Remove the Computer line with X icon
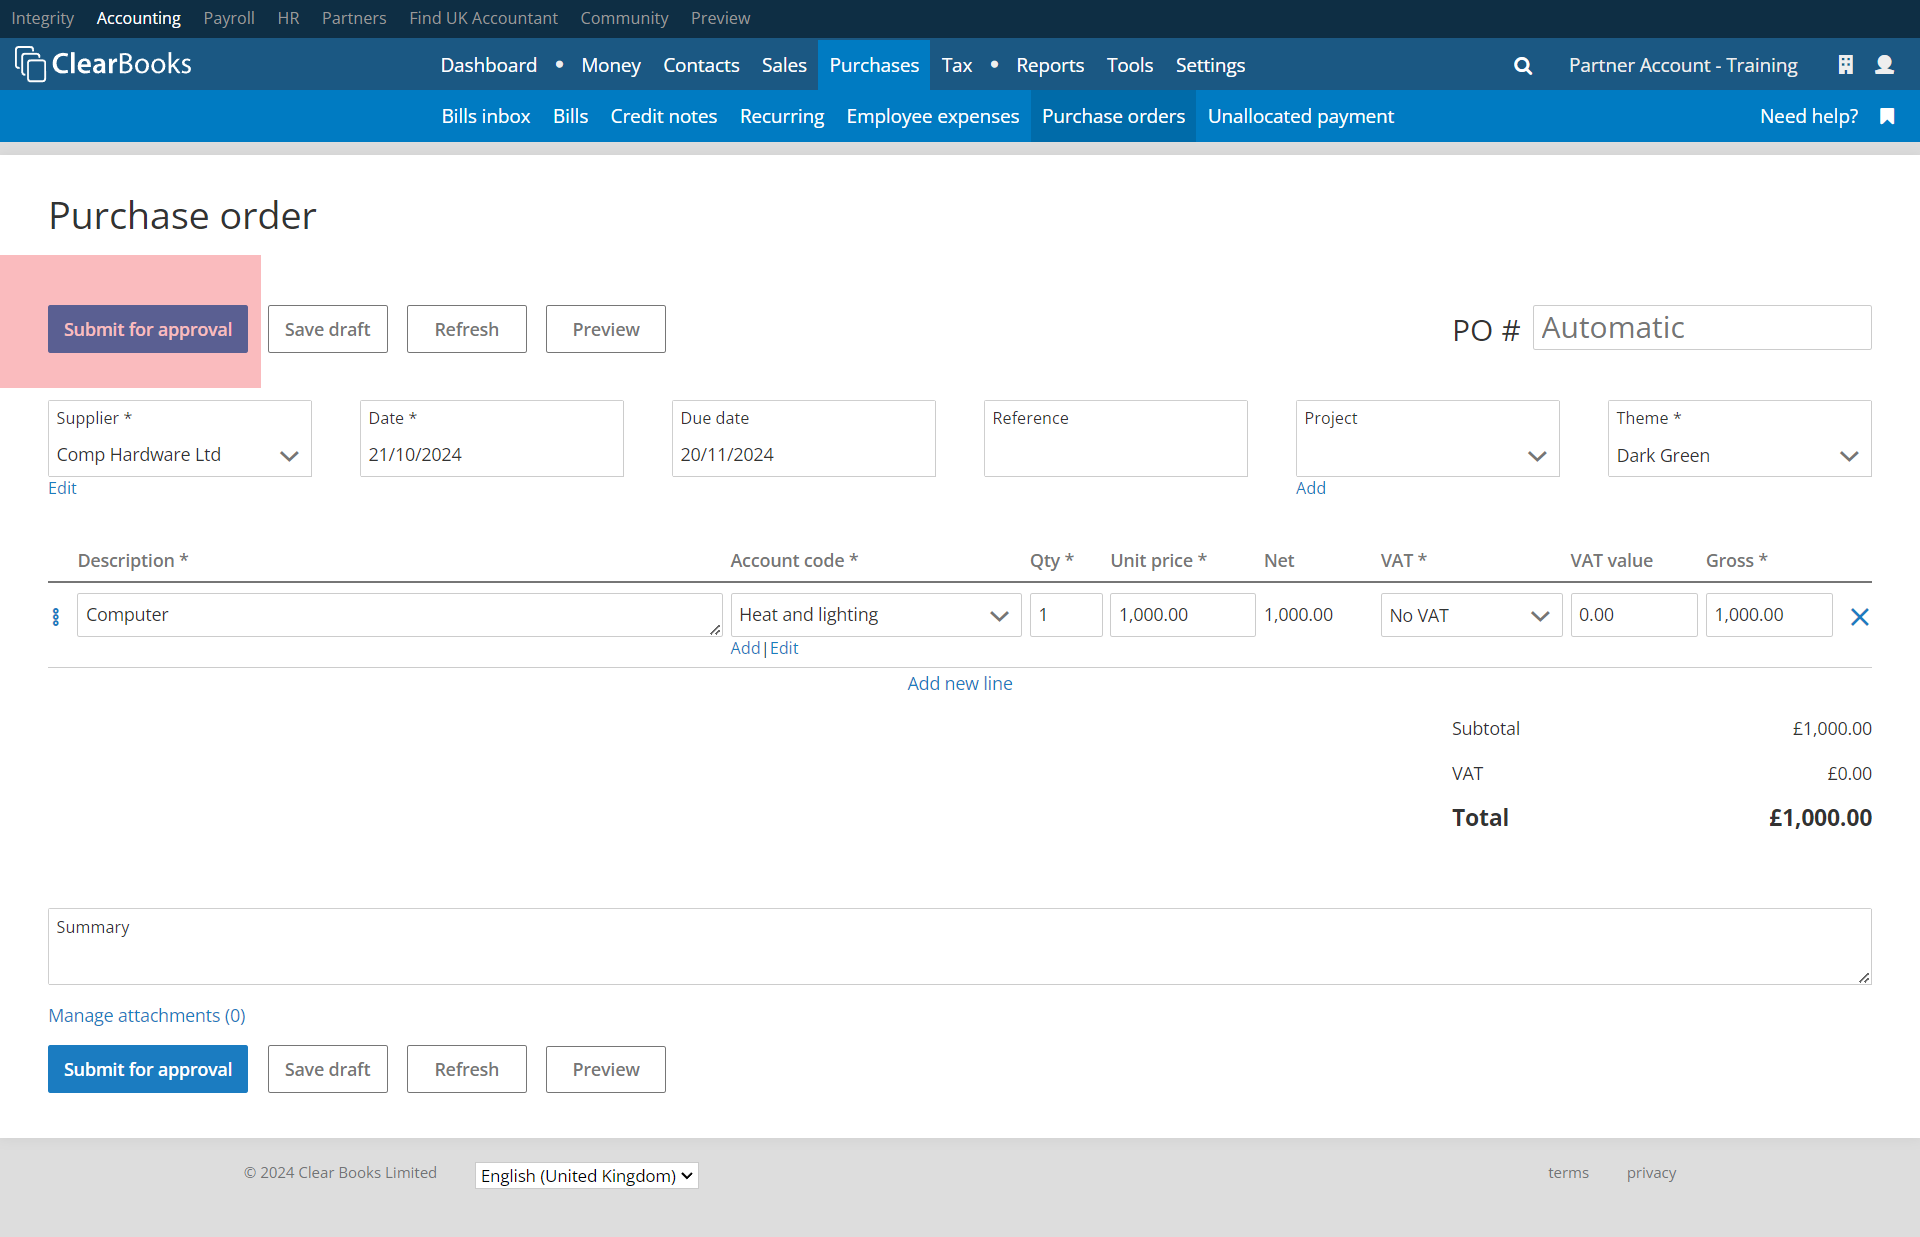This screenshot has width=1920, height=1237. 1859,617
